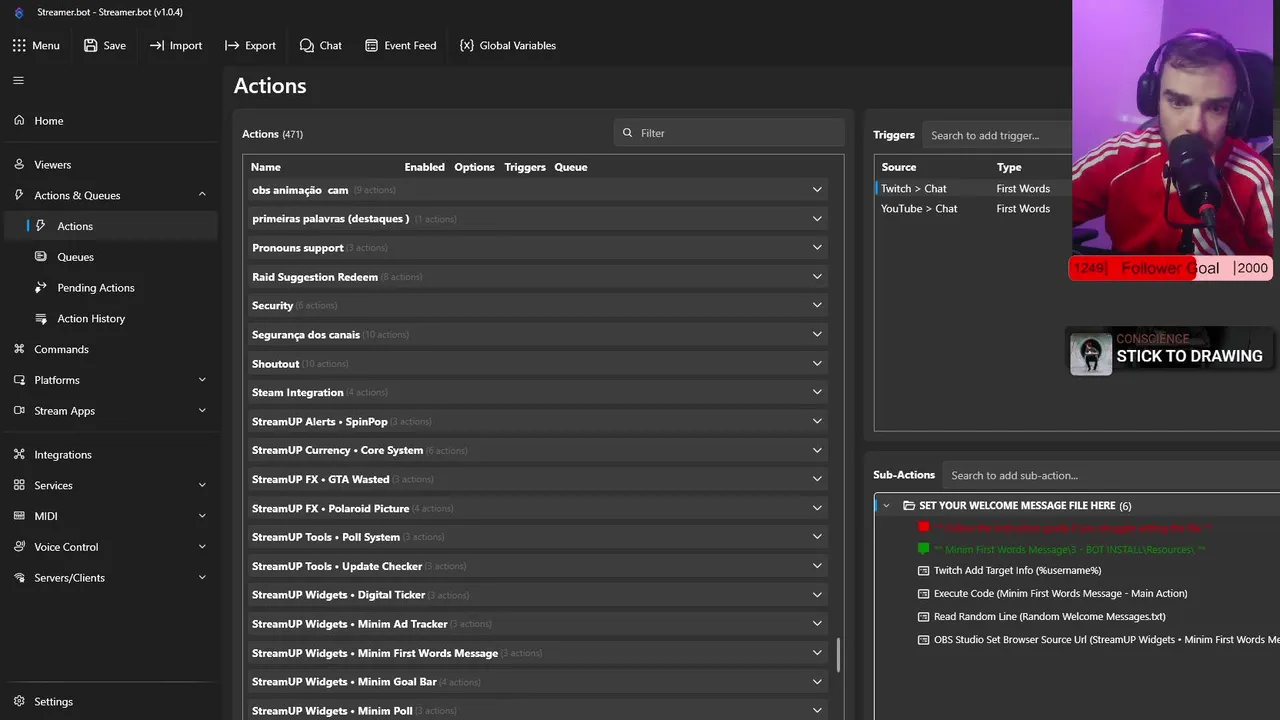This screenshot has width=1280, height=720.
Task: Click the Settings gear icon
Action: (19, 701)
